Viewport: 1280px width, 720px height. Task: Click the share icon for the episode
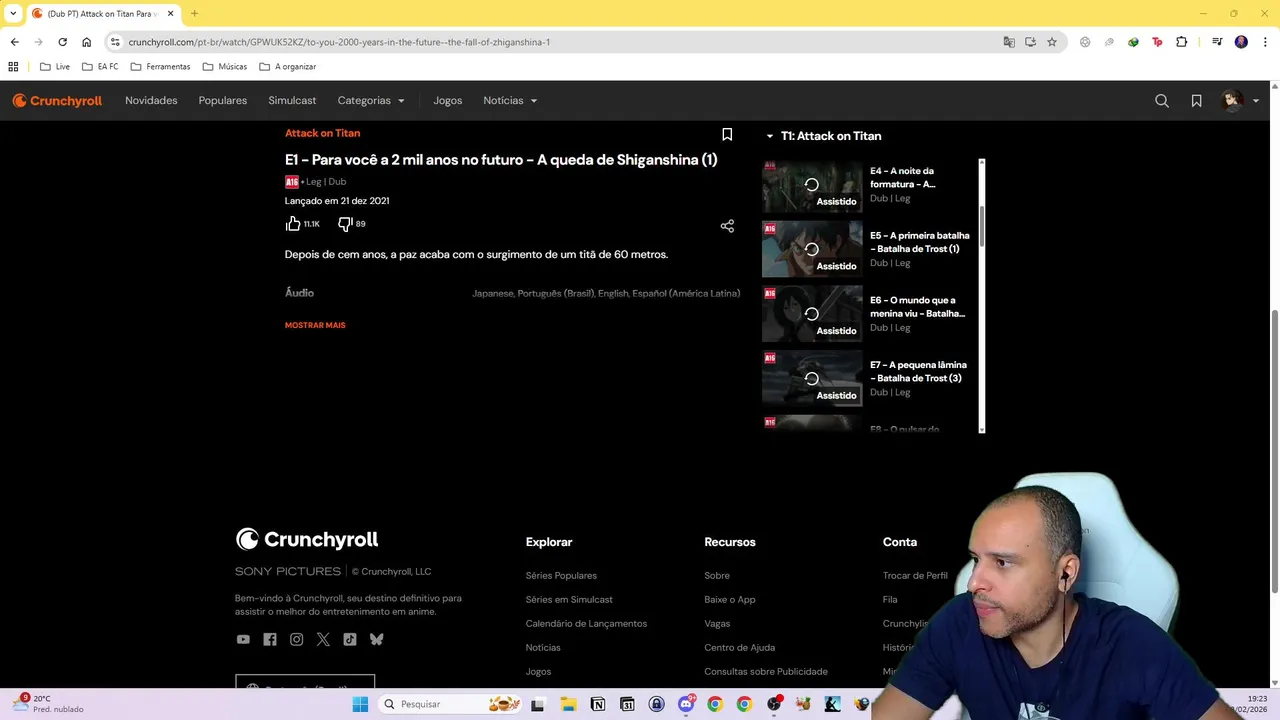(727, 226)
